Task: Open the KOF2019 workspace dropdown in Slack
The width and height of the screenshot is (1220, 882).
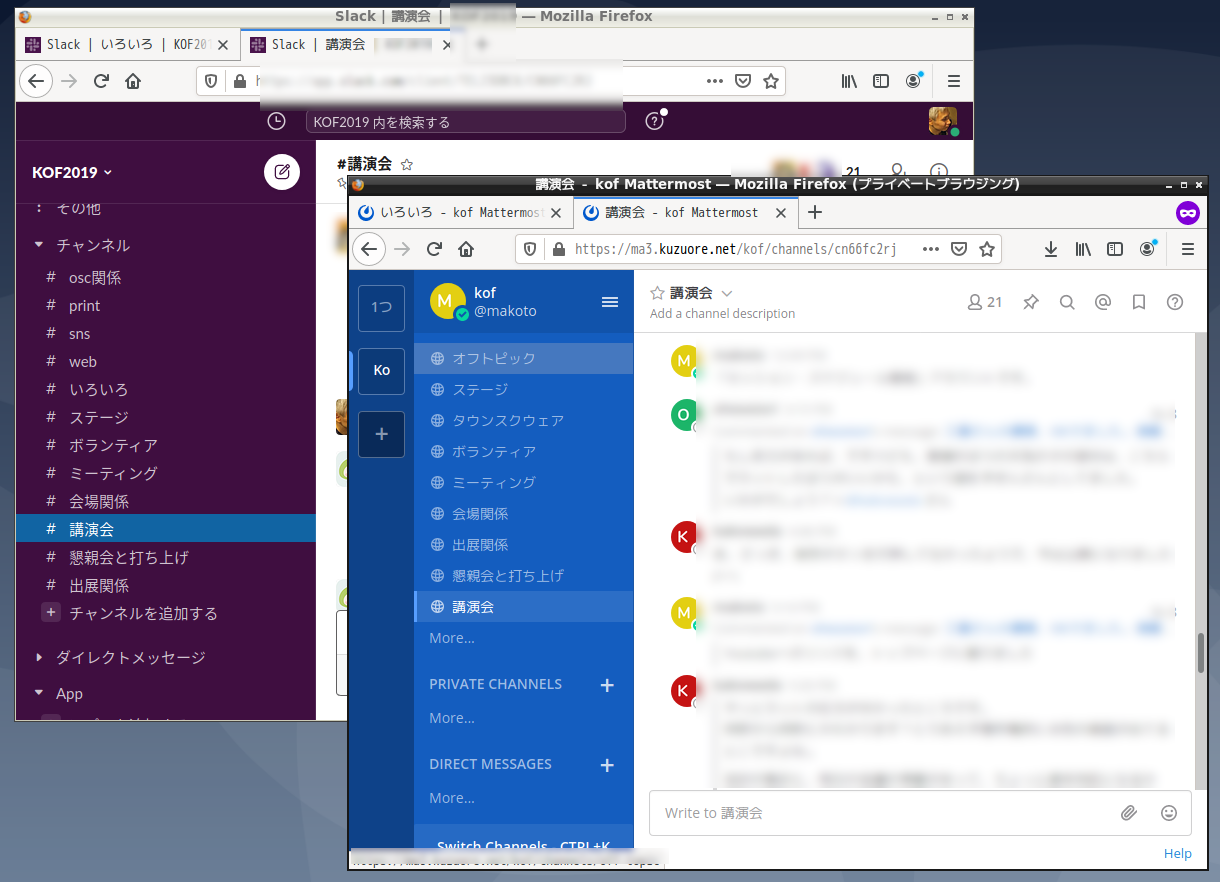Action: click(x=72, y=172)
